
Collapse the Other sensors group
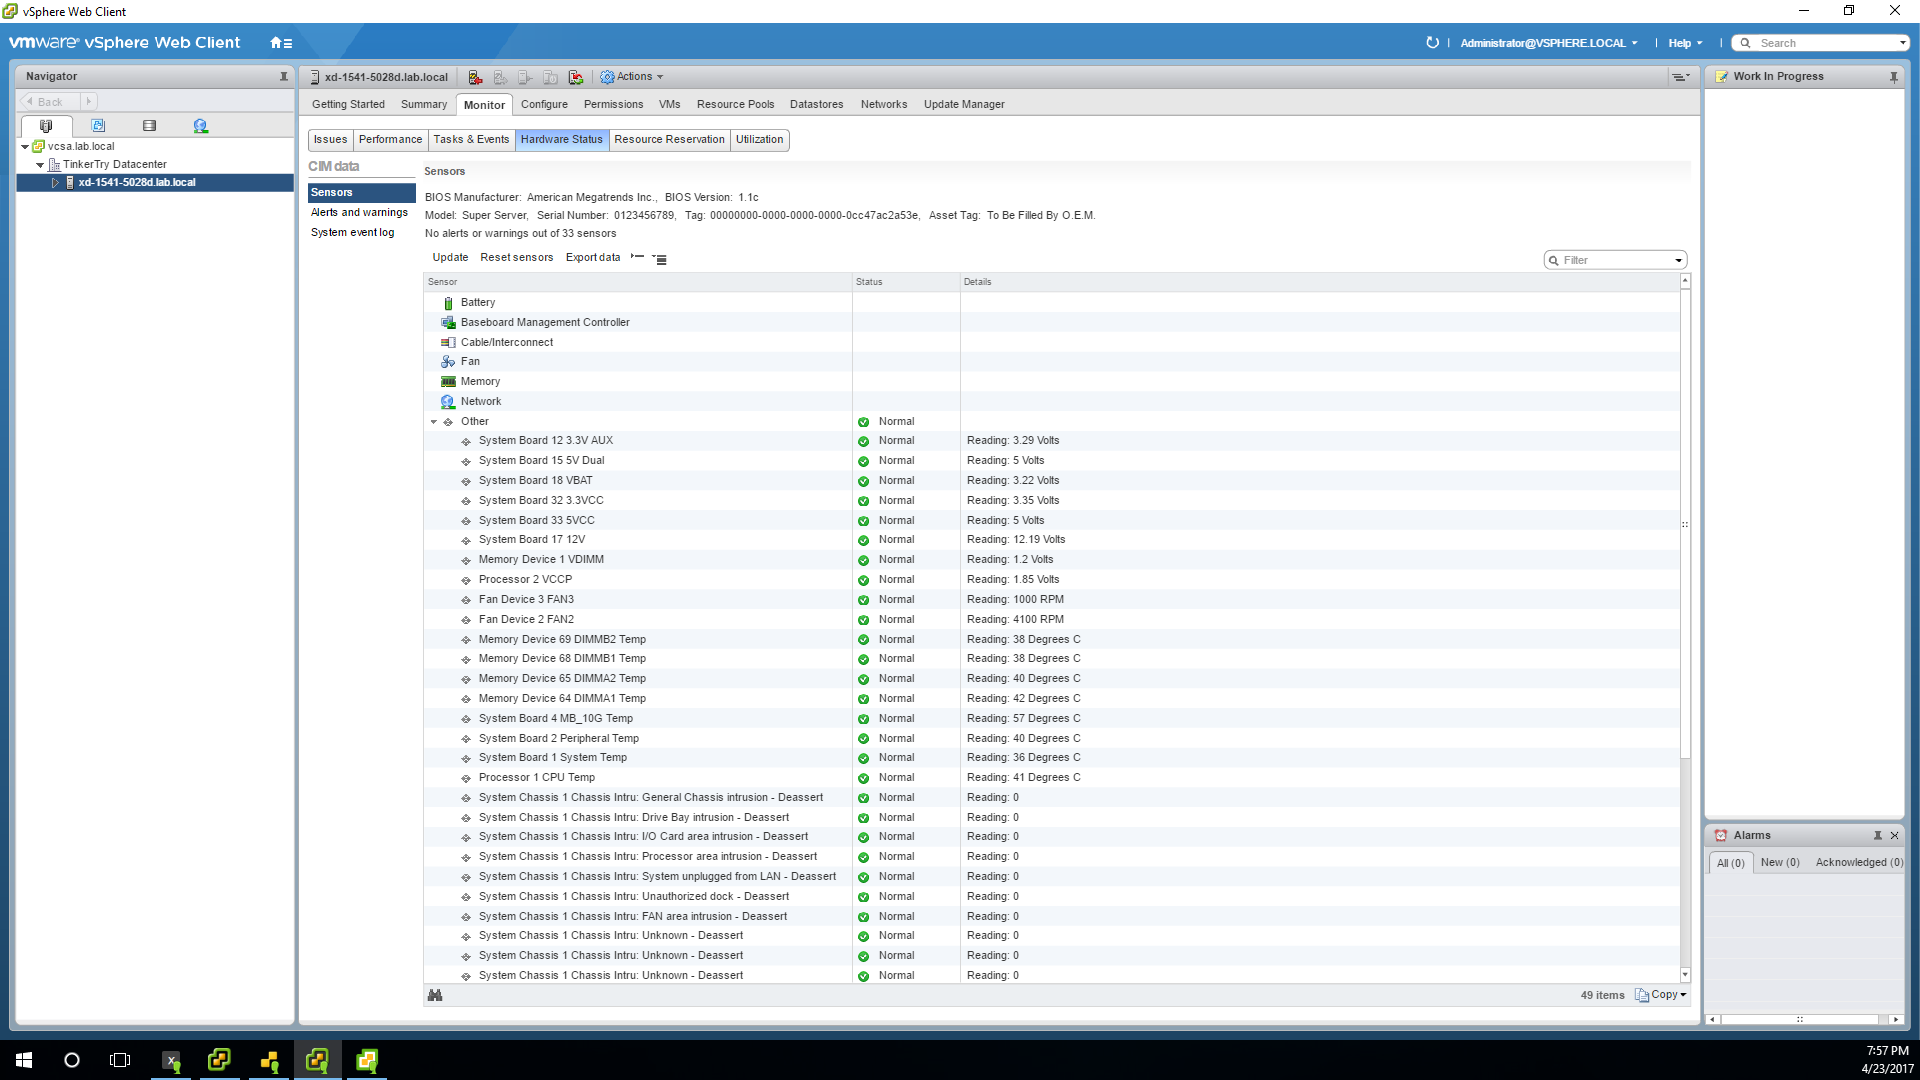(x=434, y=422)
